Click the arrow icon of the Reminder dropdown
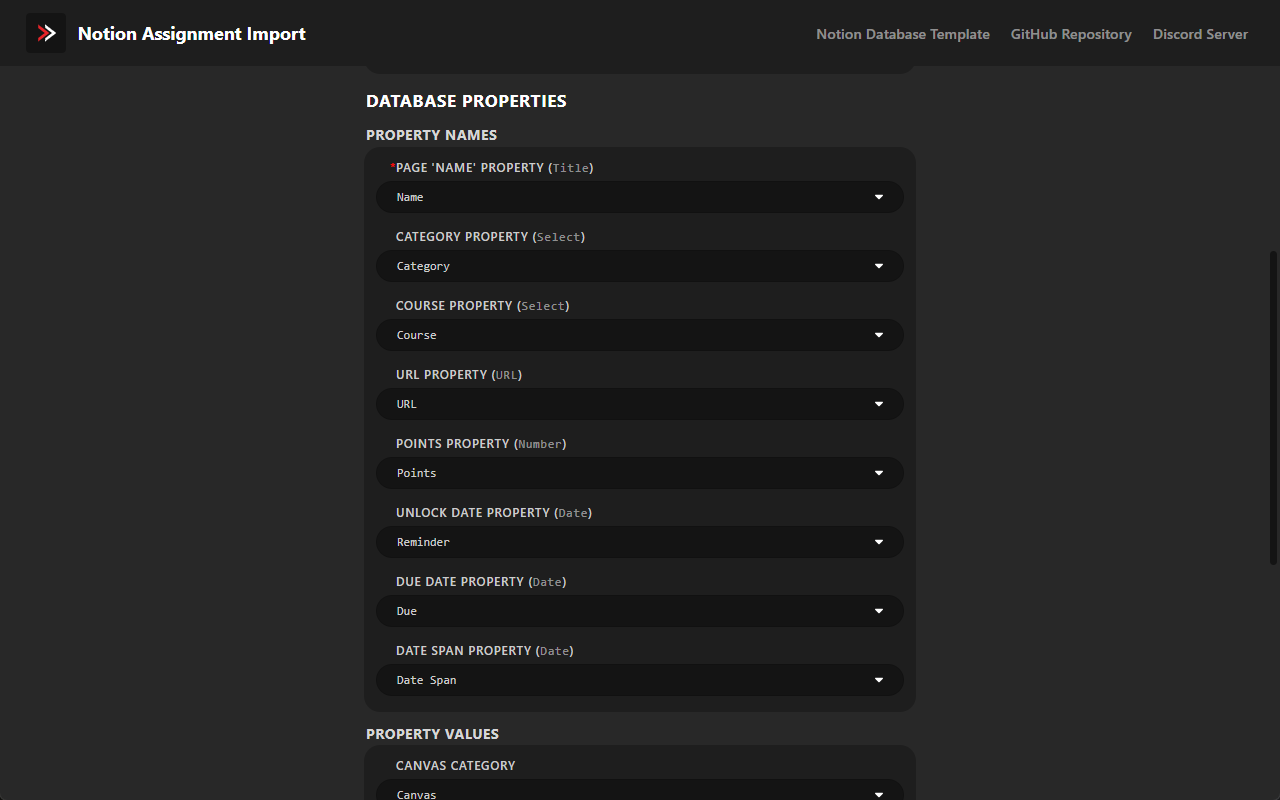1280x800 pixels. point(879,542)
